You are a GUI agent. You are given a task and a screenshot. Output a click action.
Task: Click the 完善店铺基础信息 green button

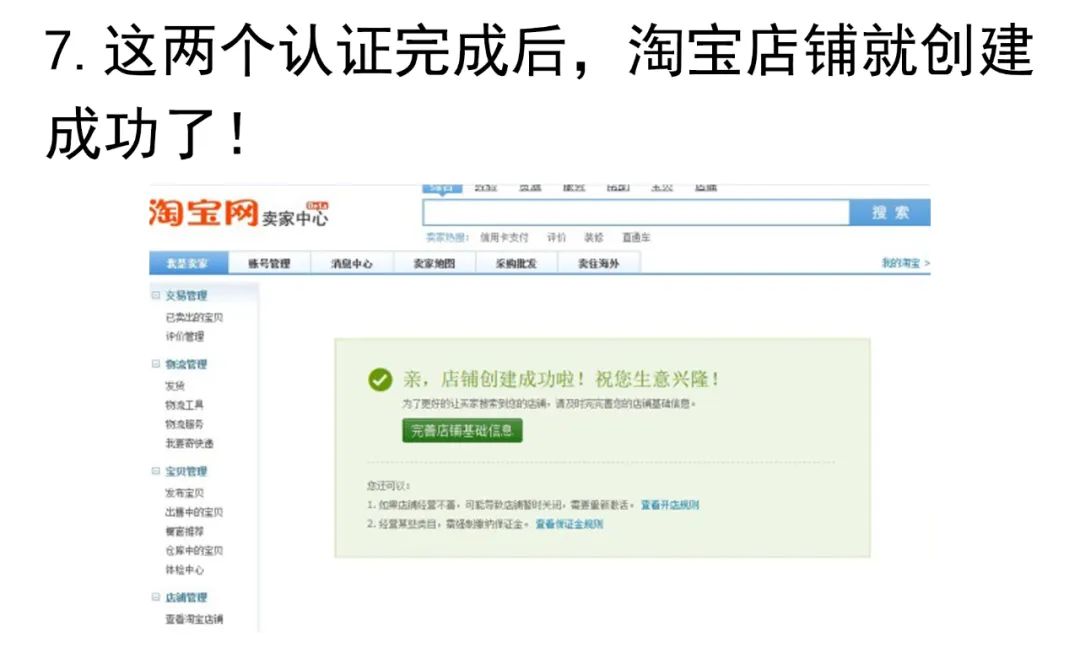[465, 431]
